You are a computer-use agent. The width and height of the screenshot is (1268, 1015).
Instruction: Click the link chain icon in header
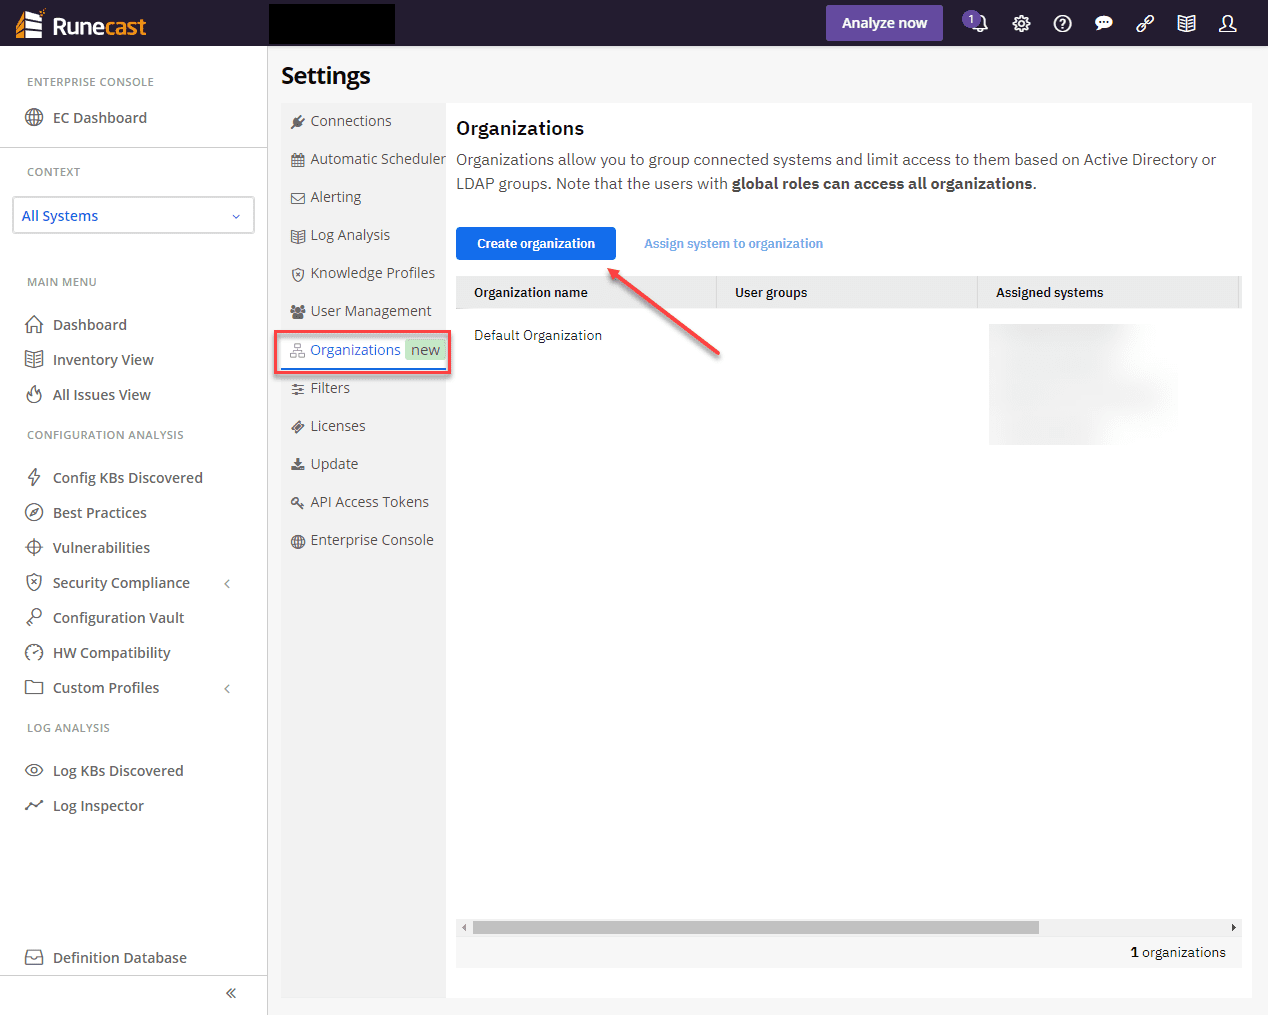click(1145, 23)
